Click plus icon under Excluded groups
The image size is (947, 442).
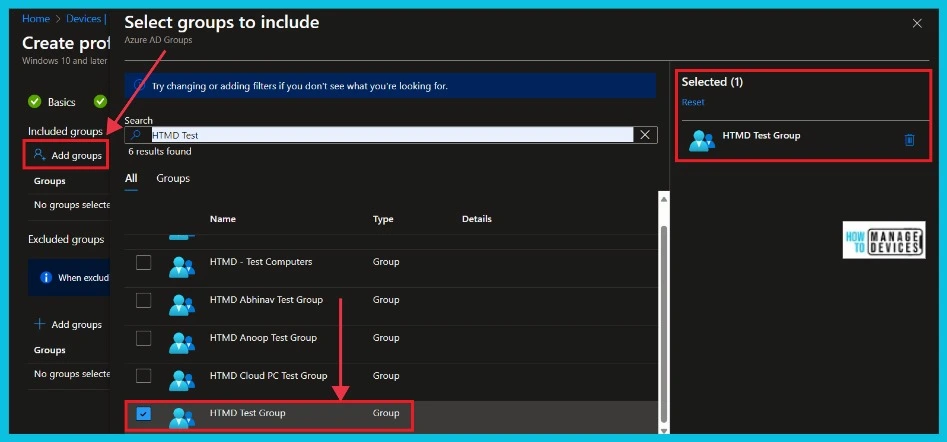[x=40, y=324]
